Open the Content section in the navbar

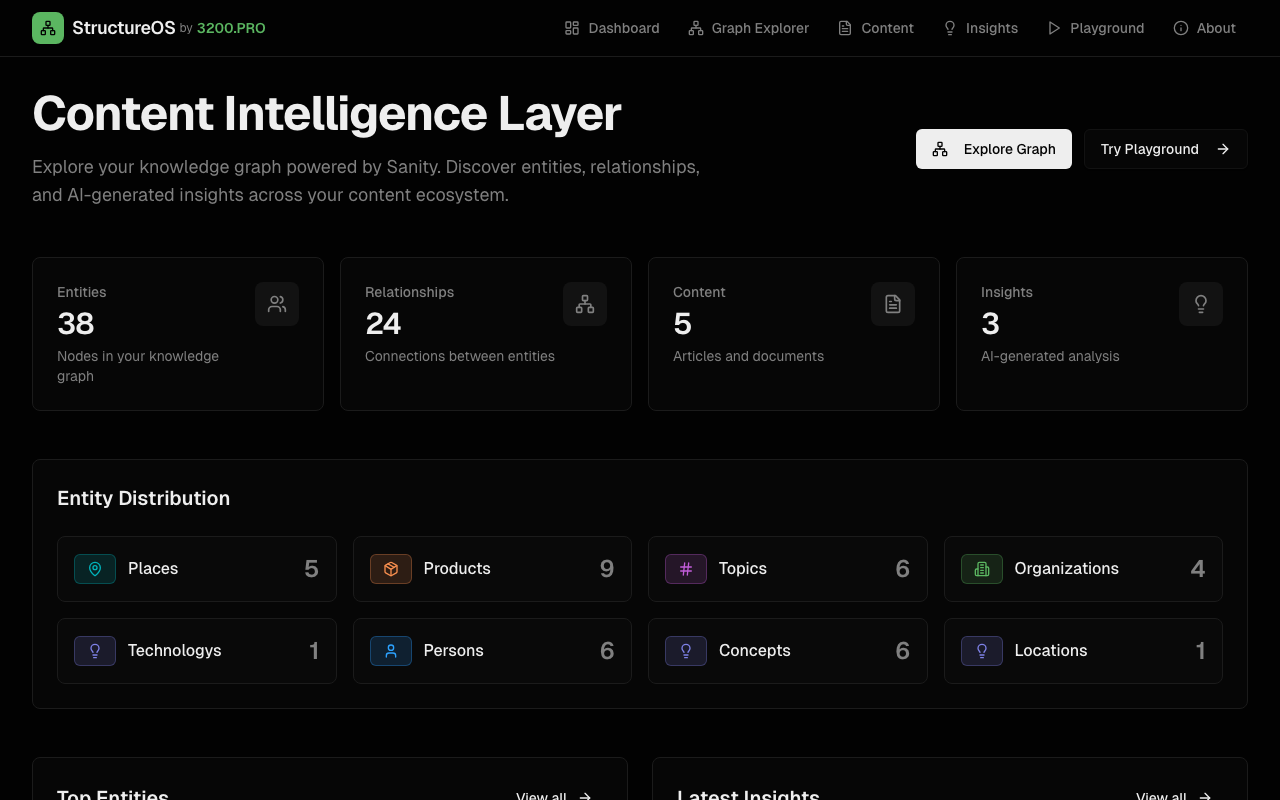coord(876,28)
